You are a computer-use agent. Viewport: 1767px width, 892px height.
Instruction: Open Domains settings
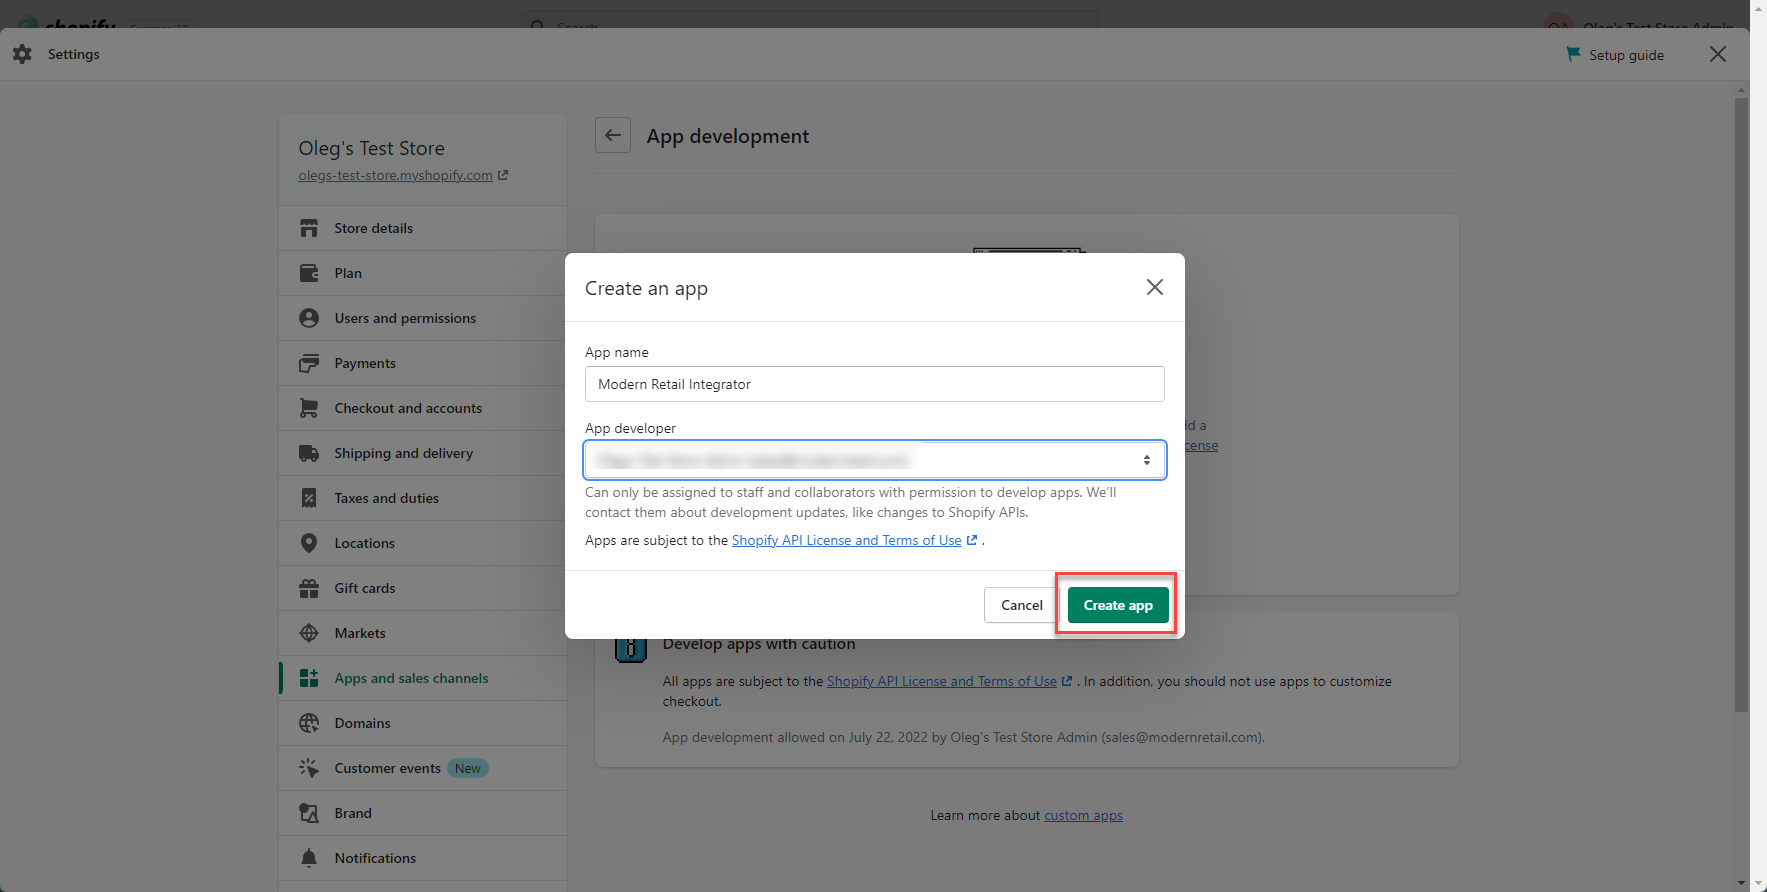423,723
